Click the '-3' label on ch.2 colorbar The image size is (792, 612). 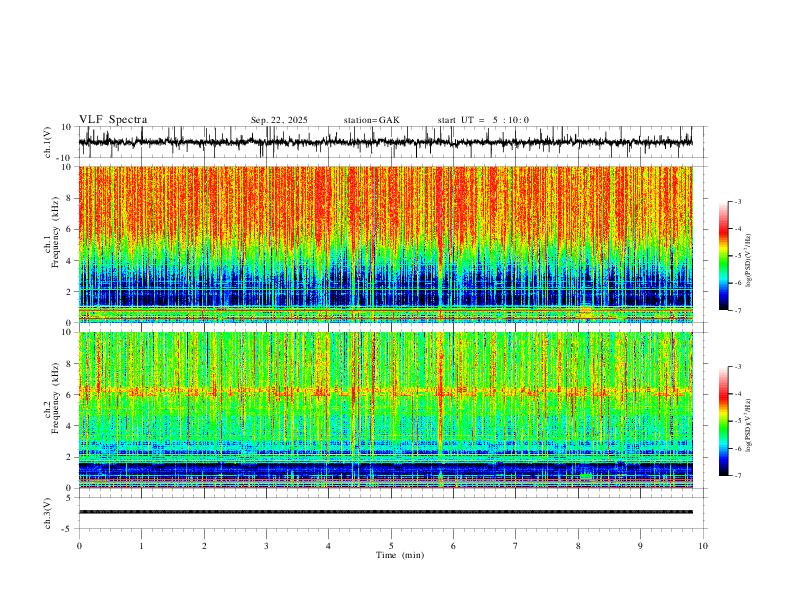[738, 367]
